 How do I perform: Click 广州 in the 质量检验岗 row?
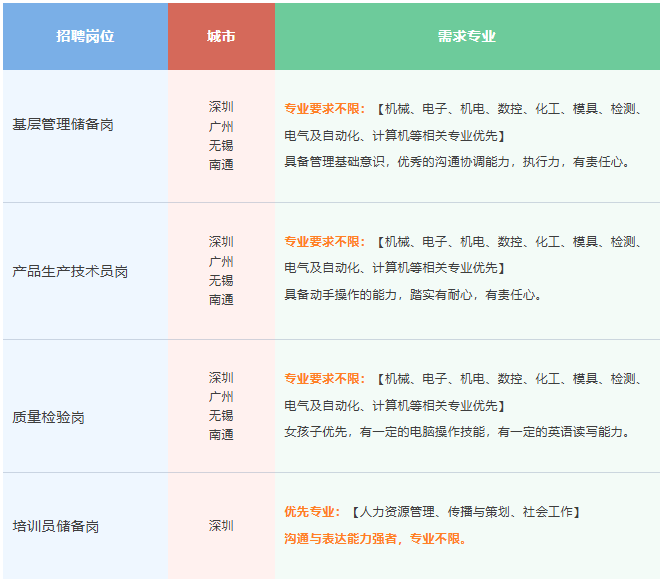221,396
